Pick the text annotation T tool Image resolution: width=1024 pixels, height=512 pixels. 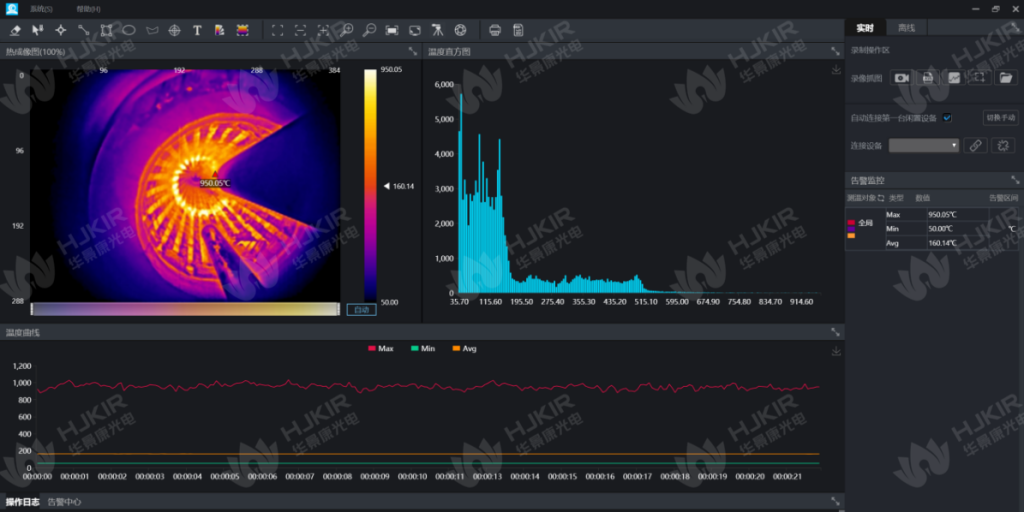tap(197, 30)
